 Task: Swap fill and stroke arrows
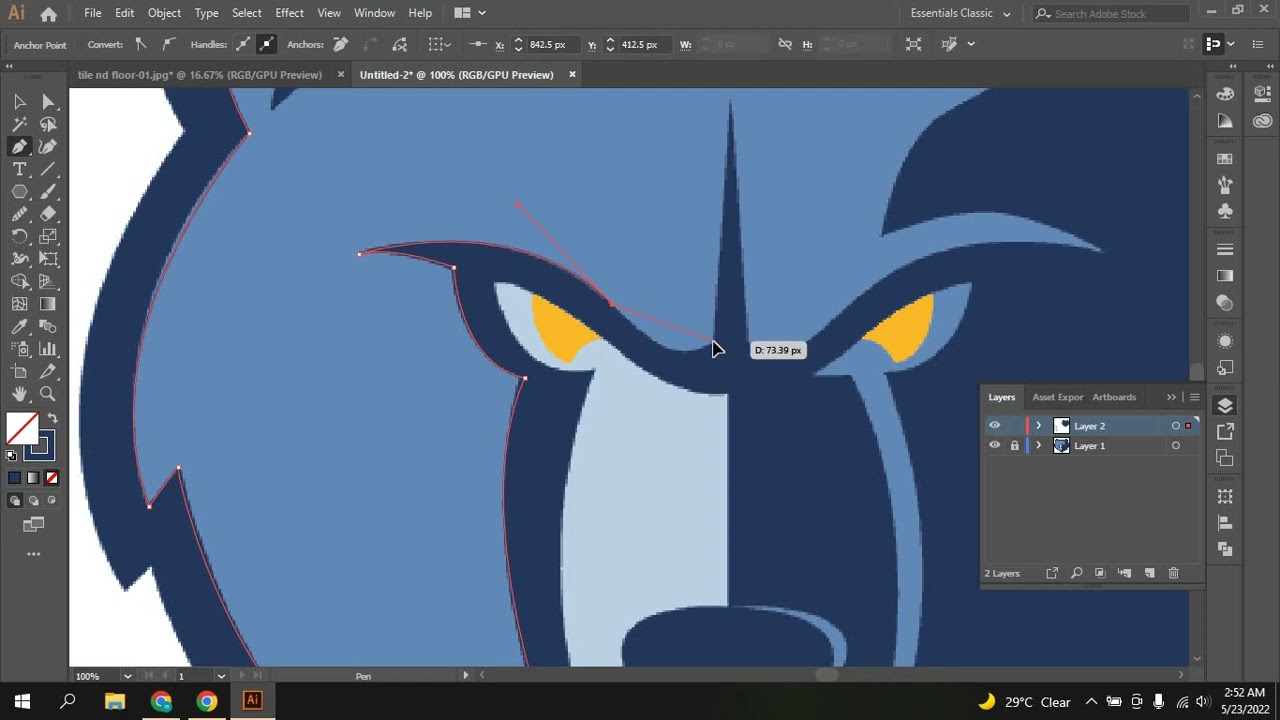tap(53, 418)
